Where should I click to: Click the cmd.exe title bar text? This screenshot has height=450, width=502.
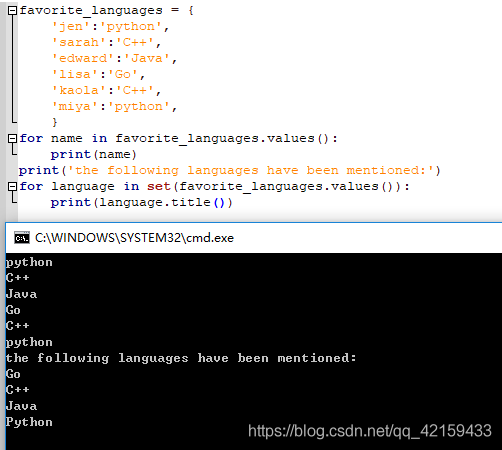point(134,238)
